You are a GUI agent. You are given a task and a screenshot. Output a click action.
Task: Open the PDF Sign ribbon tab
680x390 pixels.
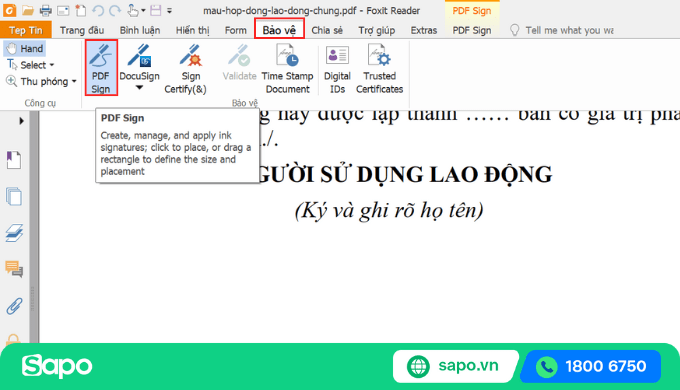(x=472, y=30)
